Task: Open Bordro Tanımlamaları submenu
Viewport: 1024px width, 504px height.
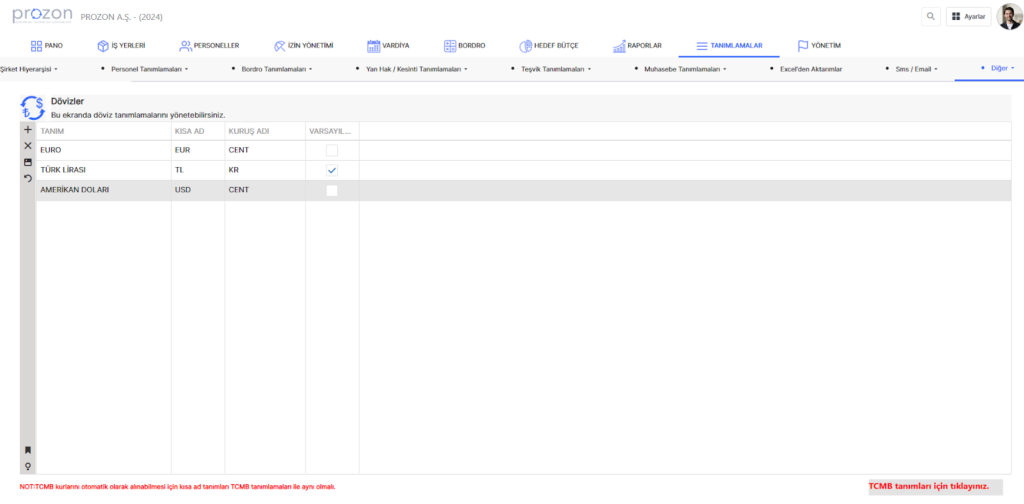Action: pos(277,69)
